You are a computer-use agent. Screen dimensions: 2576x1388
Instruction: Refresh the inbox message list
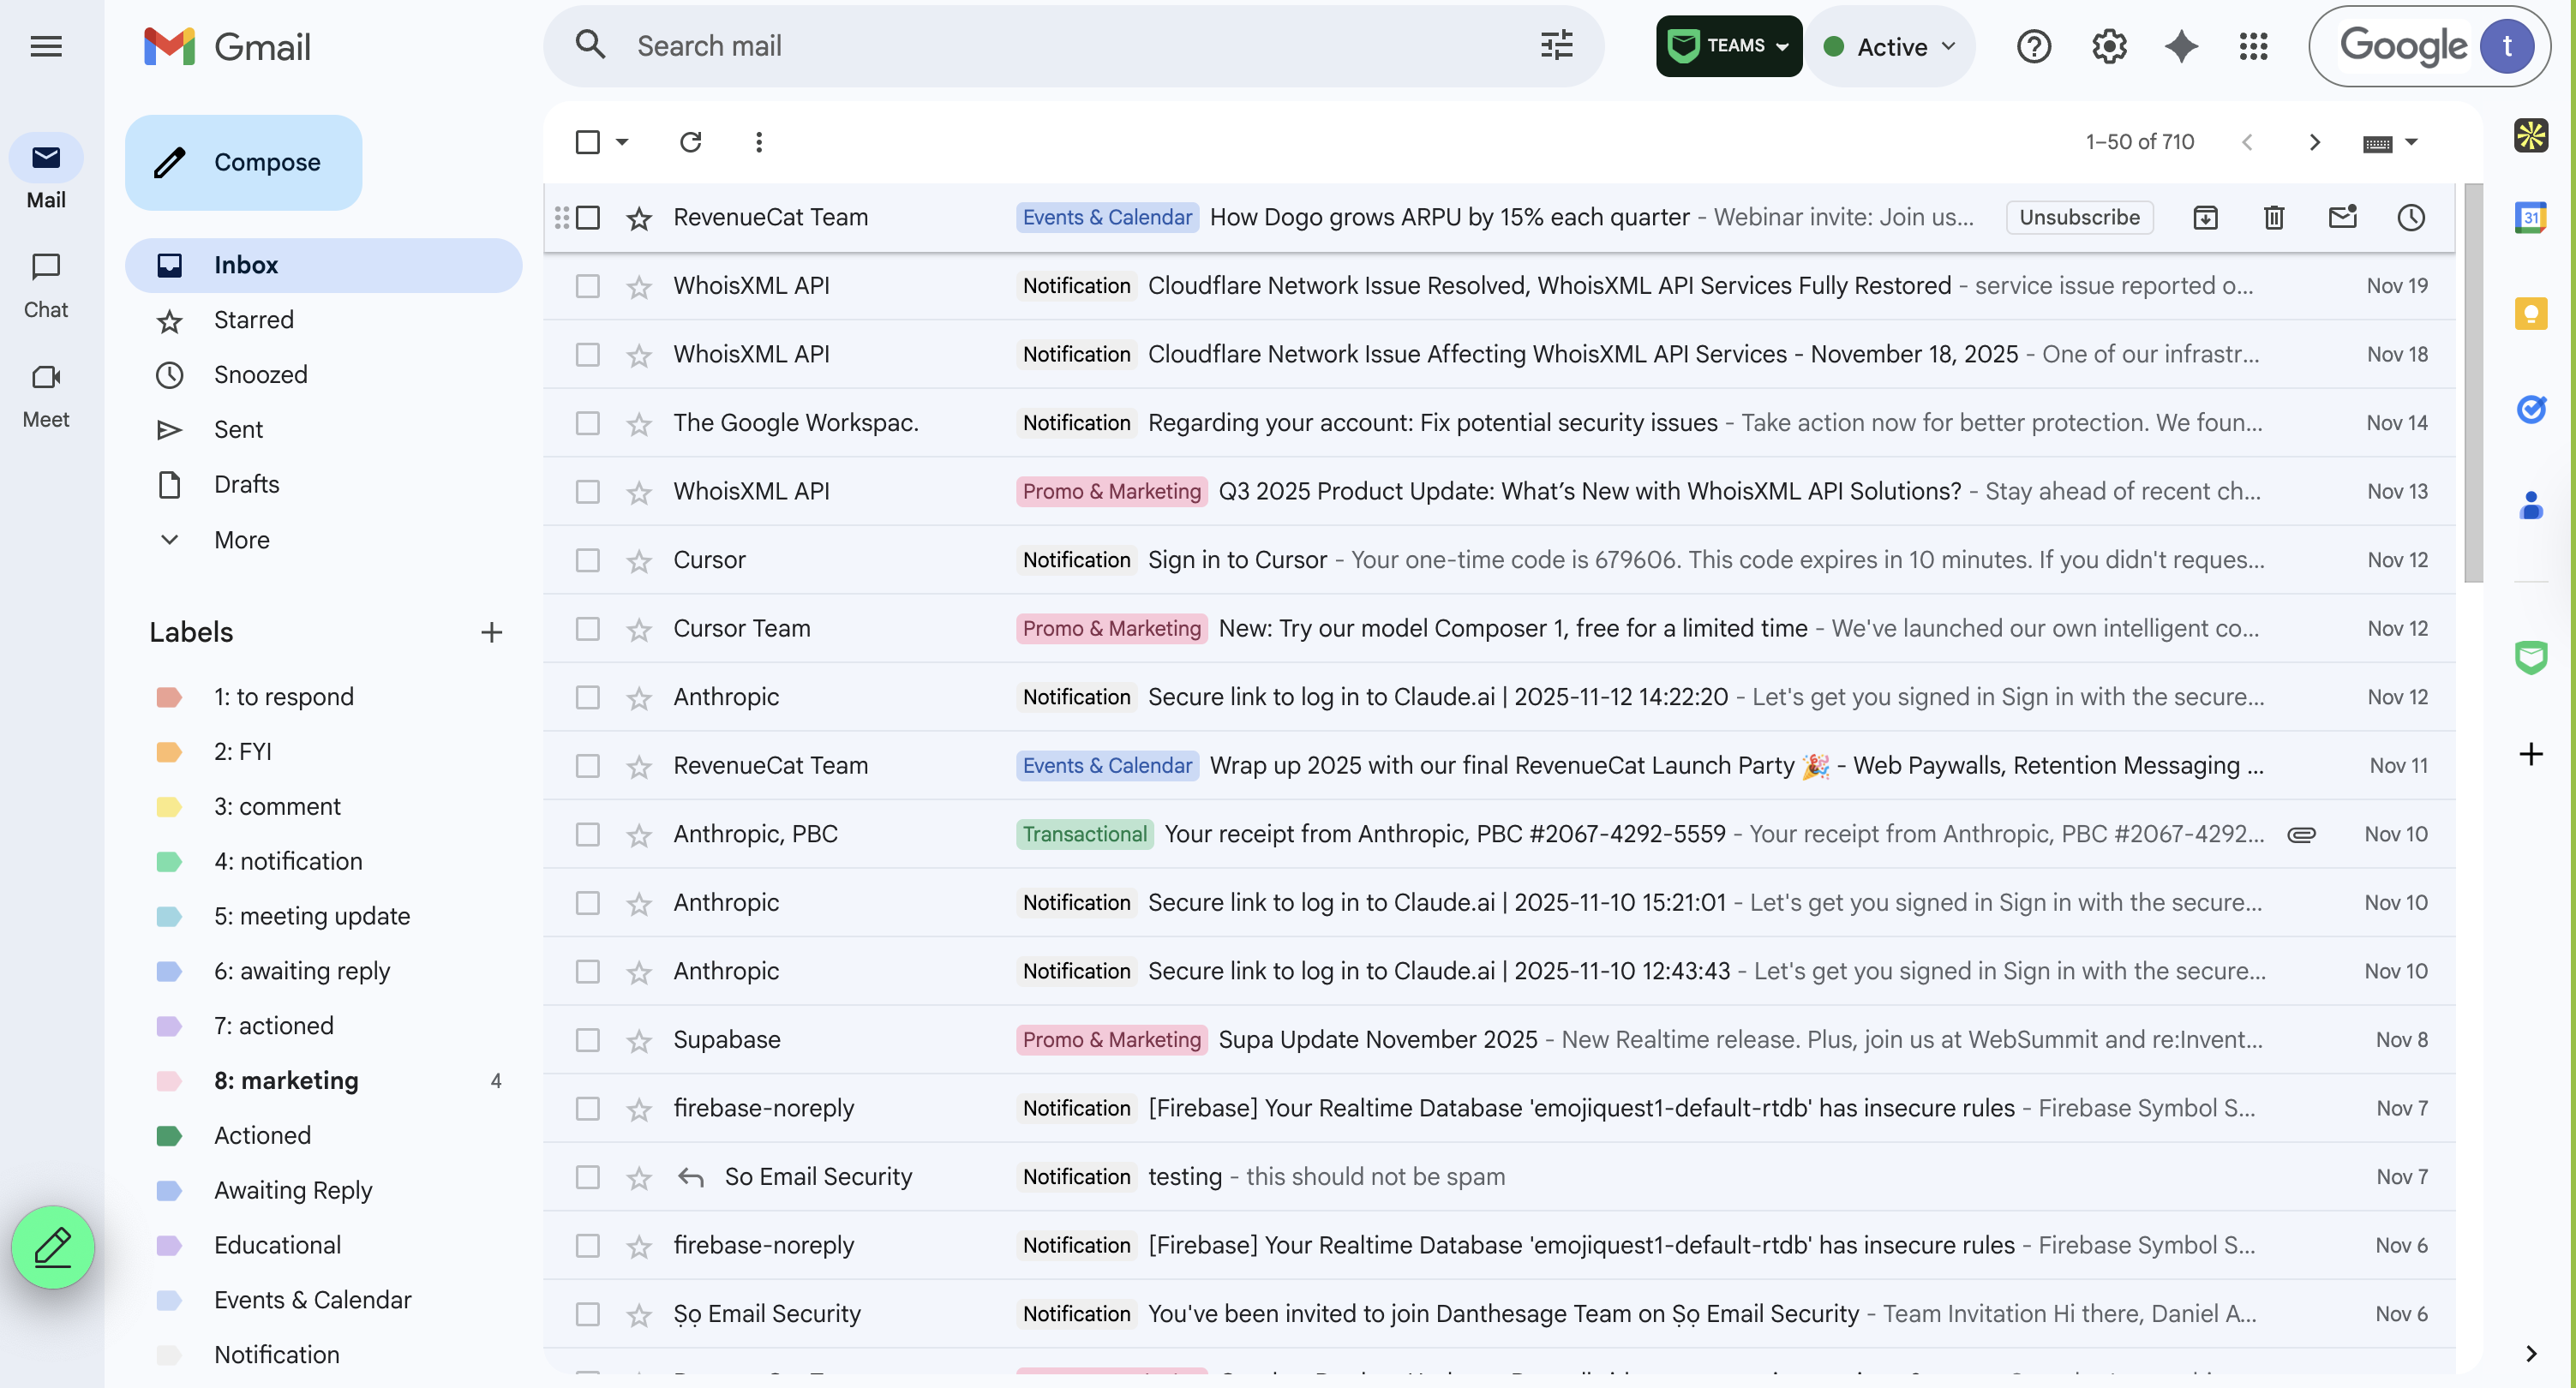pyautogui.click(x=690, y=142)
